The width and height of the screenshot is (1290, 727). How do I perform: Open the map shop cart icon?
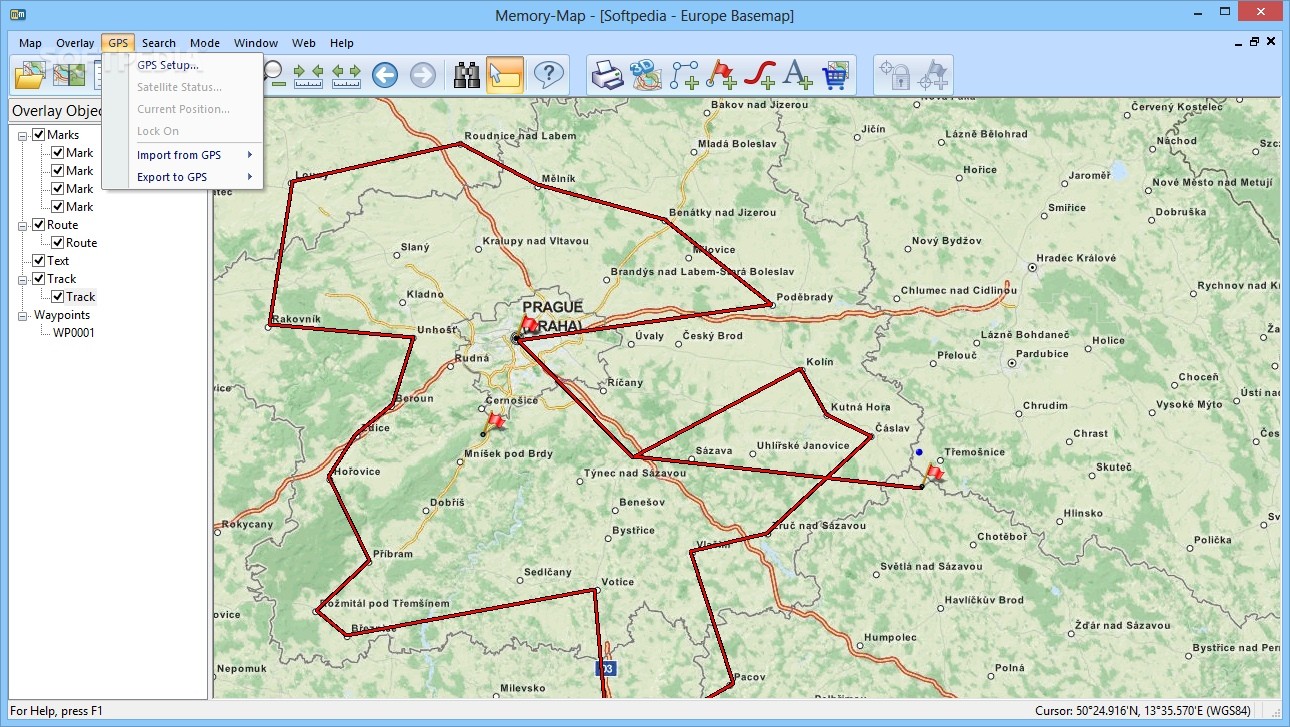[x=835, y=75]
